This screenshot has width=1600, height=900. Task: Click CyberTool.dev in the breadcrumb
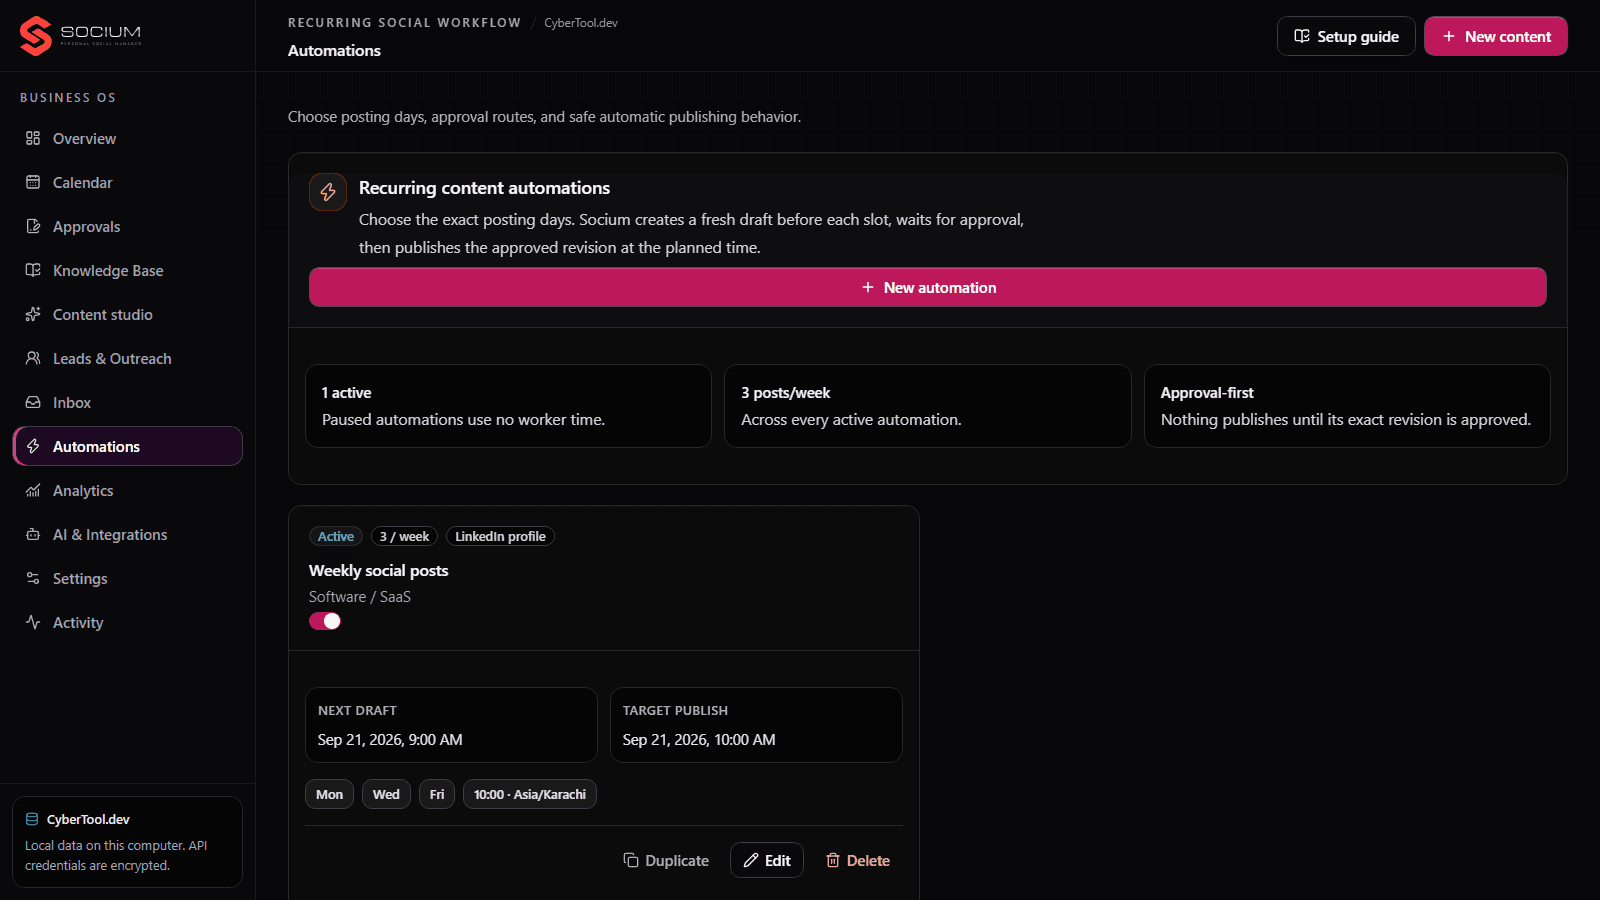581,23
